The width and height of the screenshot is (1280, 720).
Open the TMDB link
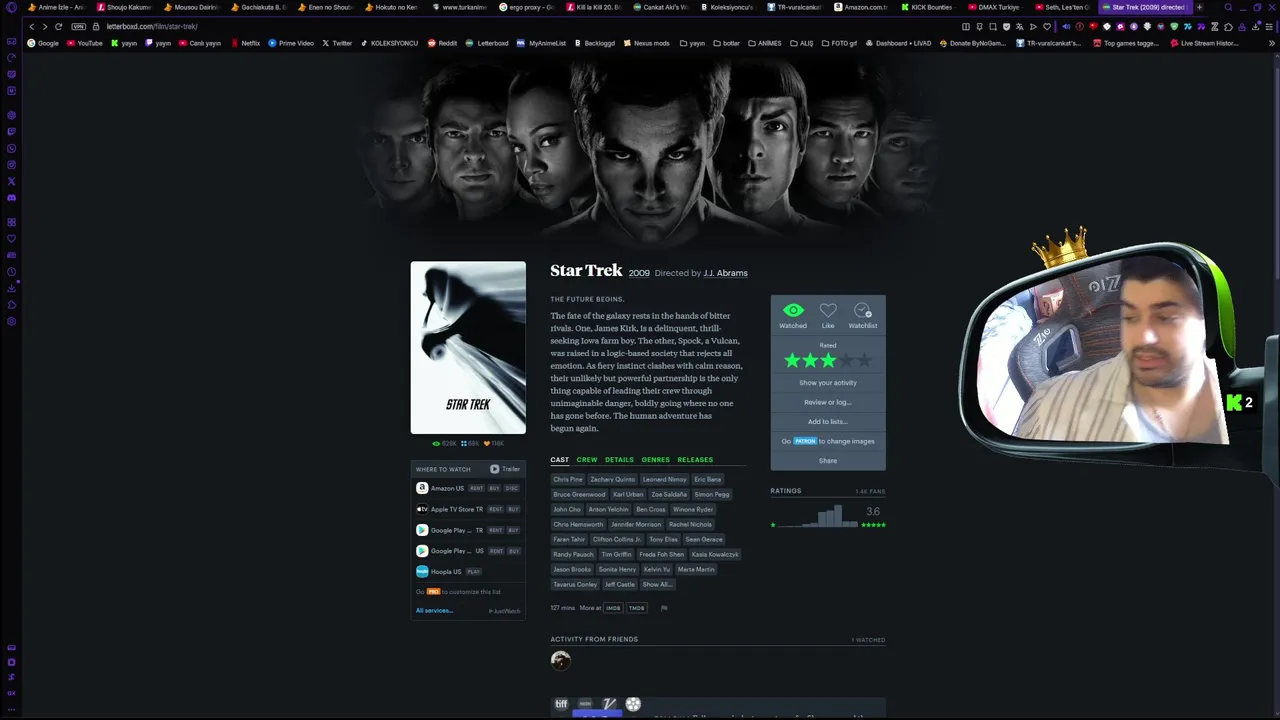click(636, 608)
